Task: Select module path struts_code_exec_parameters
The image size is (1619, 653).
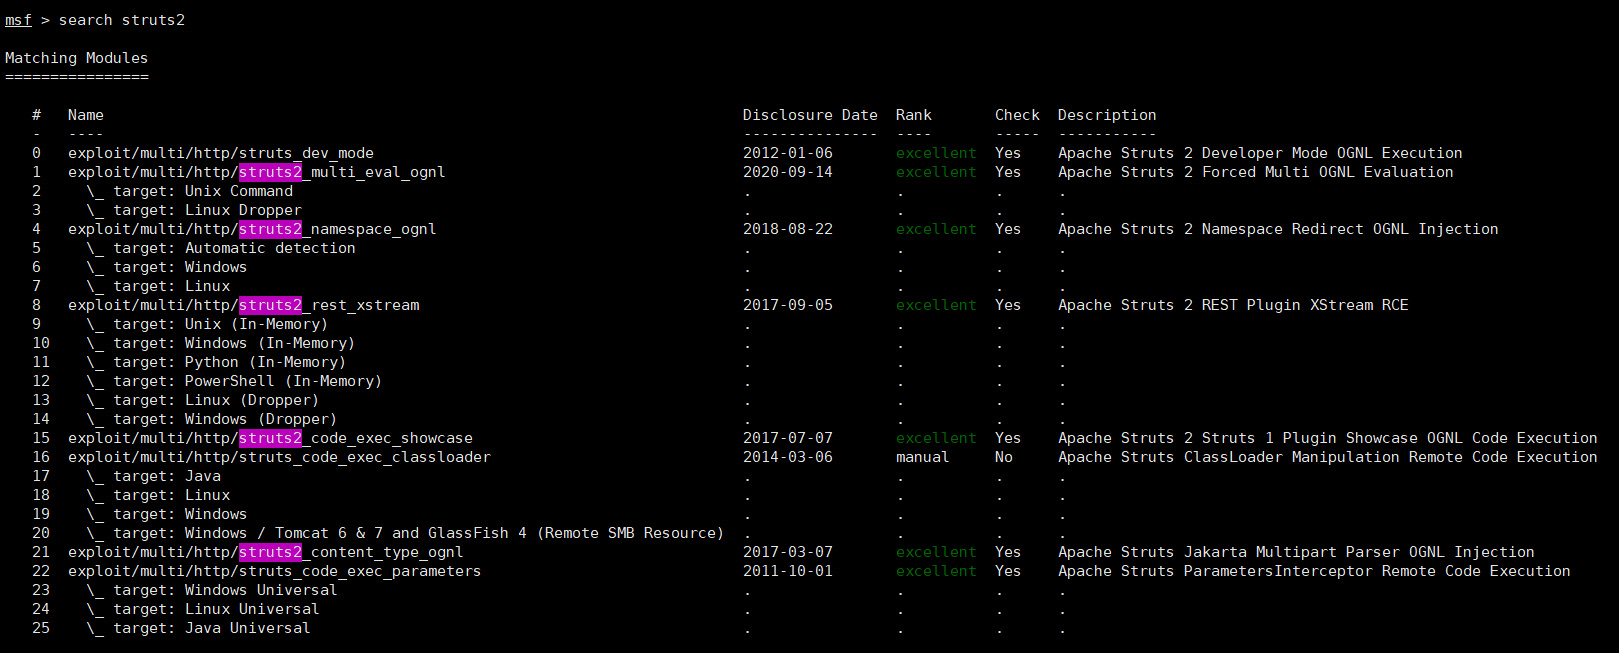Action: pyautogui.click(x=275, y=571)
